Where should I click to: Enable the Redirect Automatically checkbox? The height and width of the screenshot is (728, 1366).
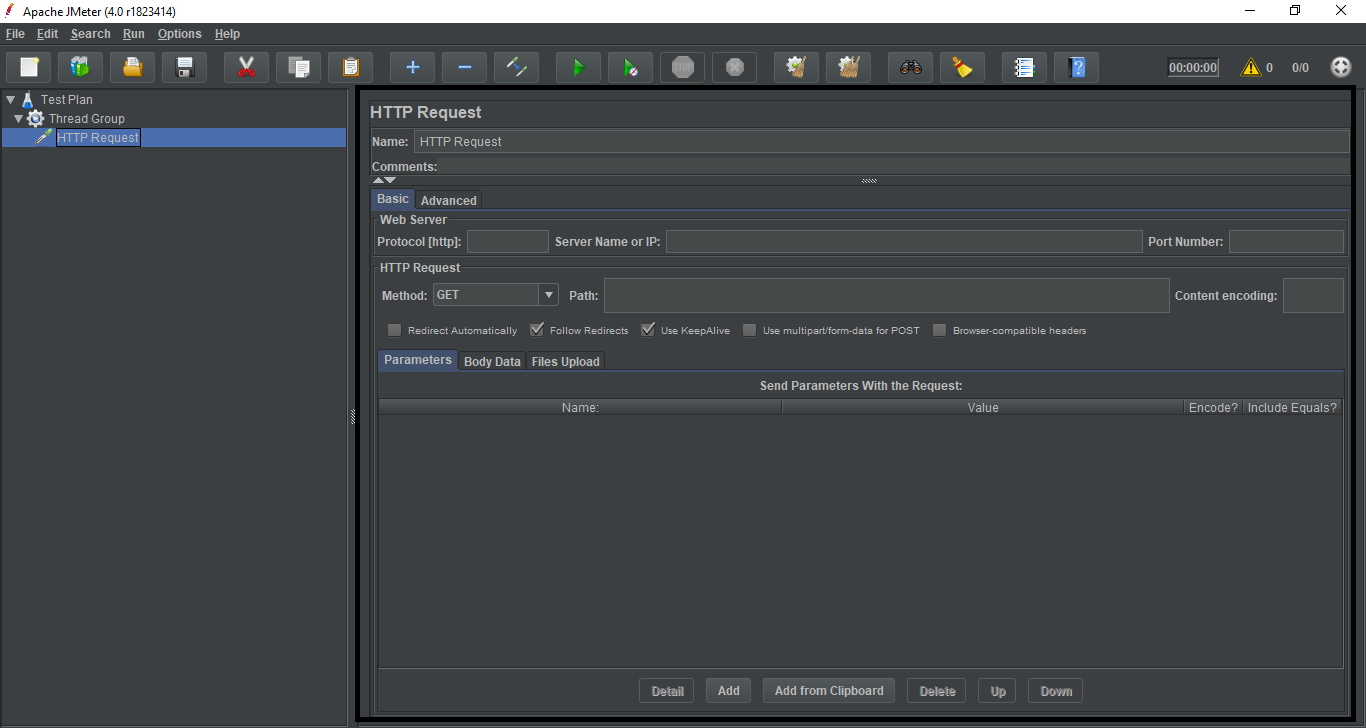[x=395, y=330]
